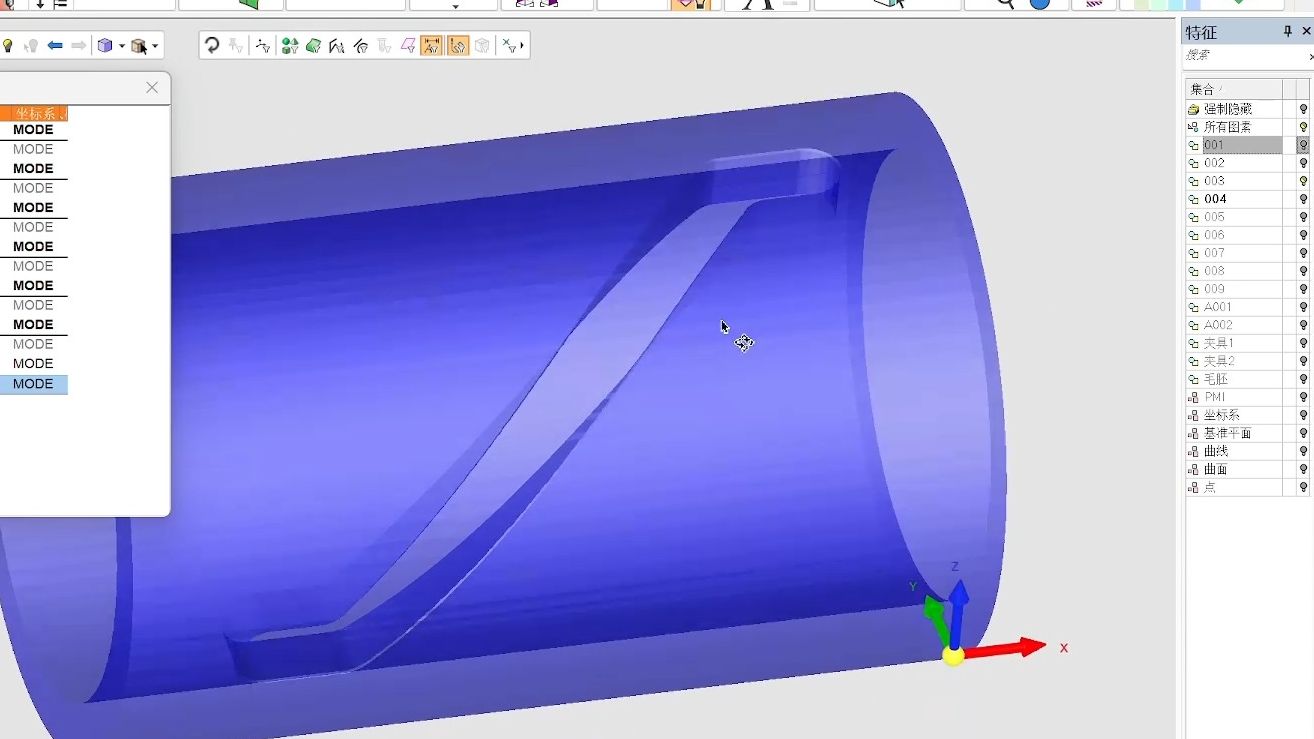Expand the filter toolbar overflow arrow
The height and width of the screenshot is (739, 1314).
pos(522,45)
